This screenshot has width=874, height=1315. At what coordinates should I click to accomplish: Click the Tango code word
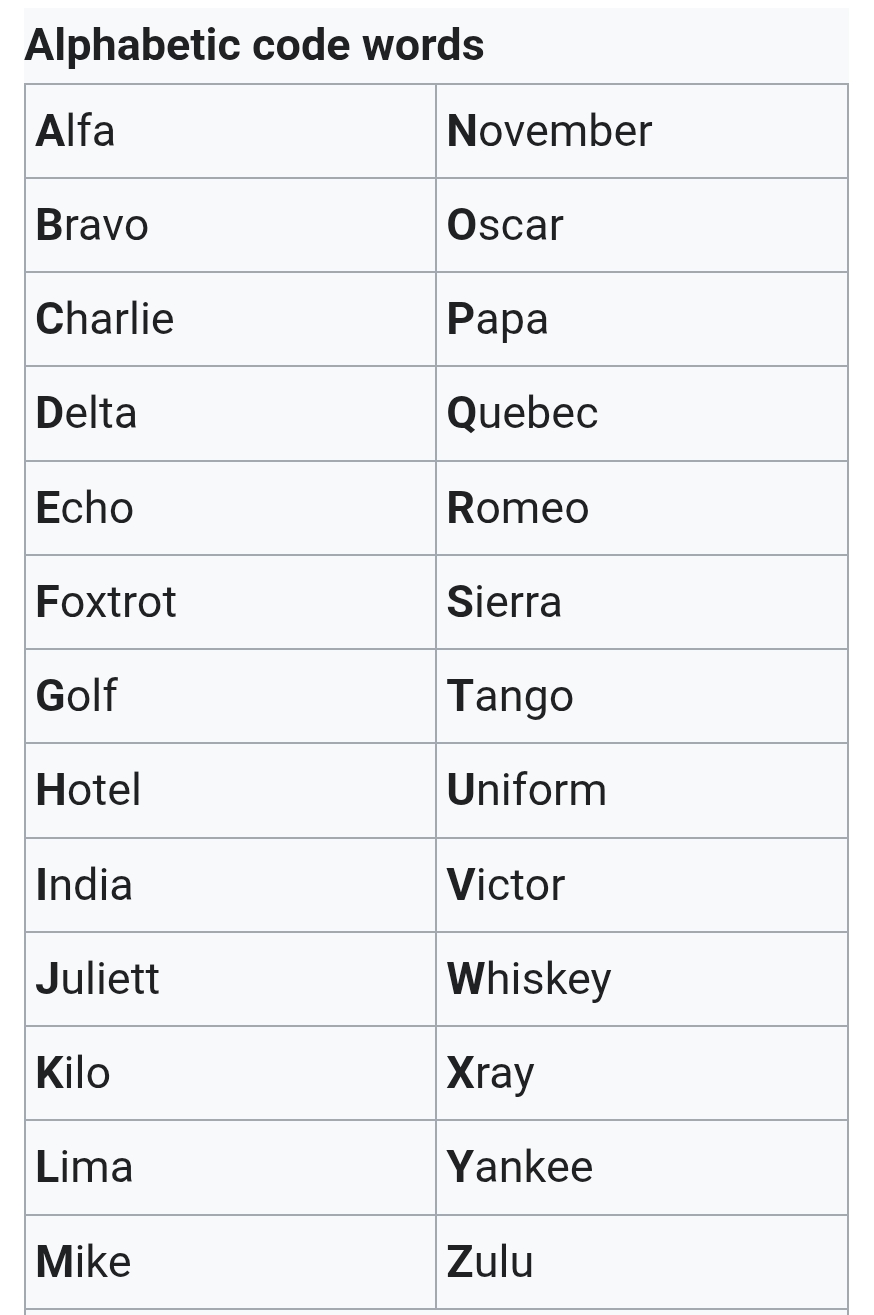point(510,696)
